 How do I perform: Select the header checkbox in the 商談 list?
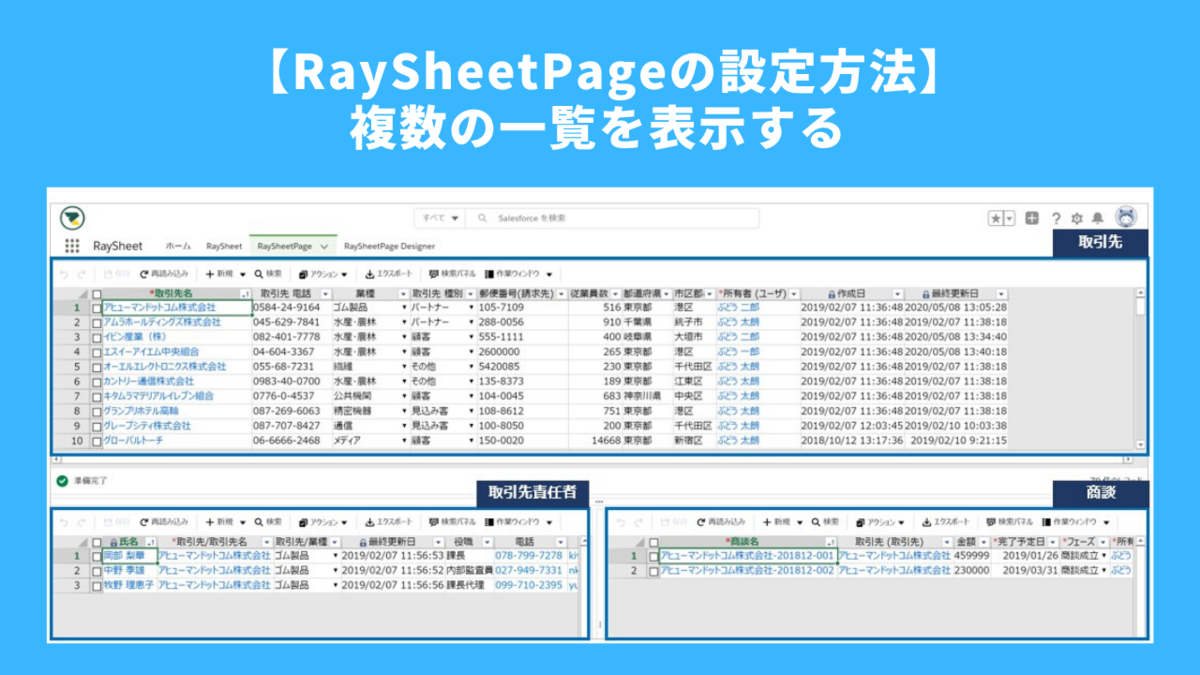coord(653,541)
